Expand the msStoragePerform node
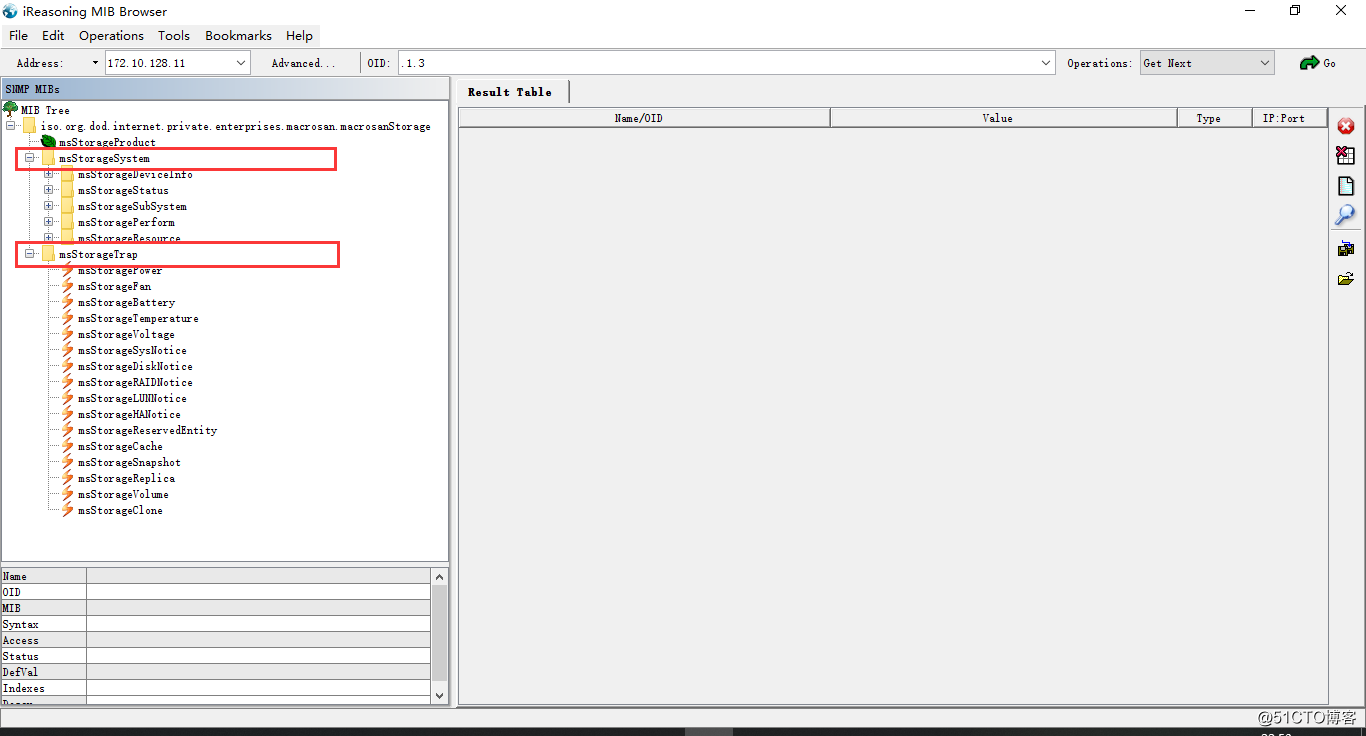 [x=48, y=222]
